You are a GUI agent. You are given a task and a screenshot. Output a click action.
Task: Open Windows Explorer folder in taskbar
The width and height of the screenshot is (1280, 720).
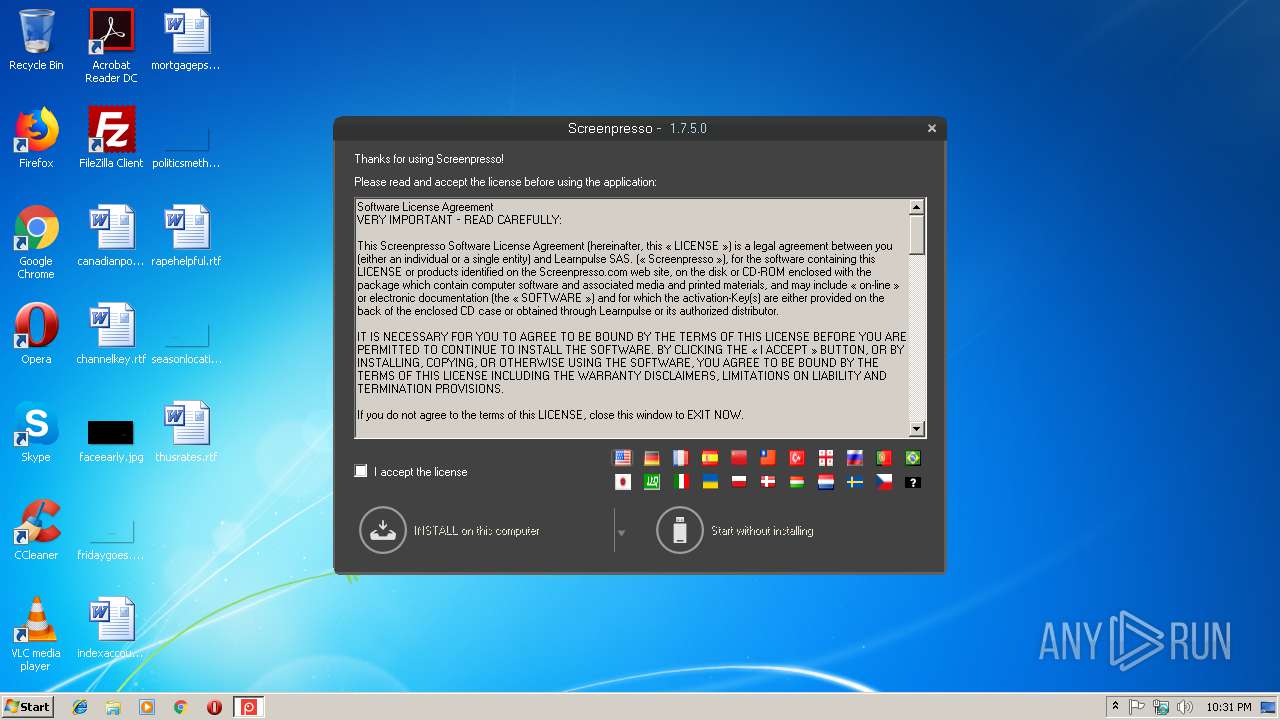(x=113, y=707)
